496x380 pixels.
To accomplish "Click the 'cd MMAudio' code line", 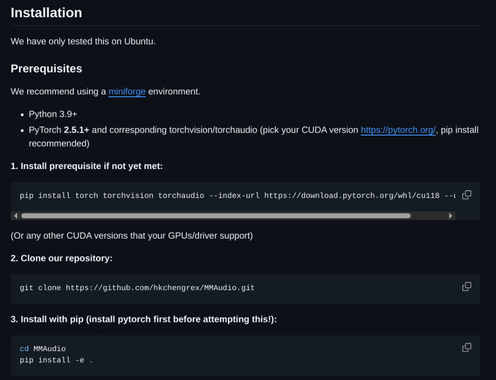I will [x=43, y=349].
